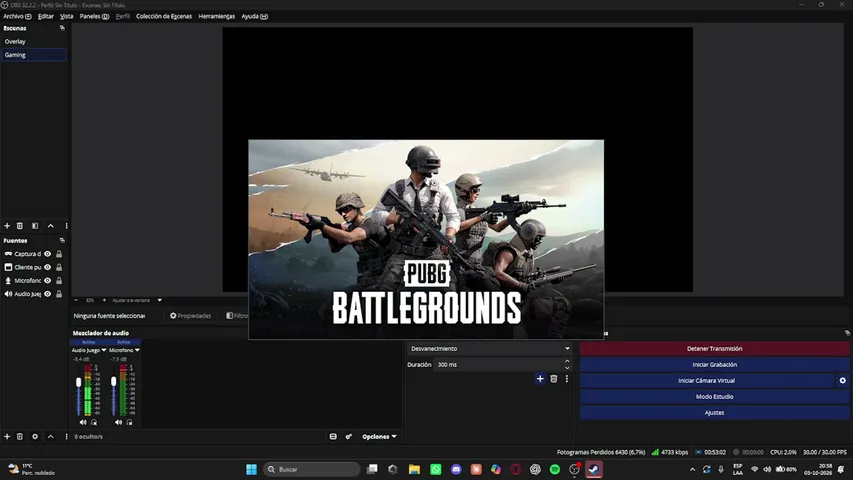Image resolution: width=853 pixels, height=480 pixels.
Task: Undock the Controls panel with float icon
Action: [x=847, y=333]
